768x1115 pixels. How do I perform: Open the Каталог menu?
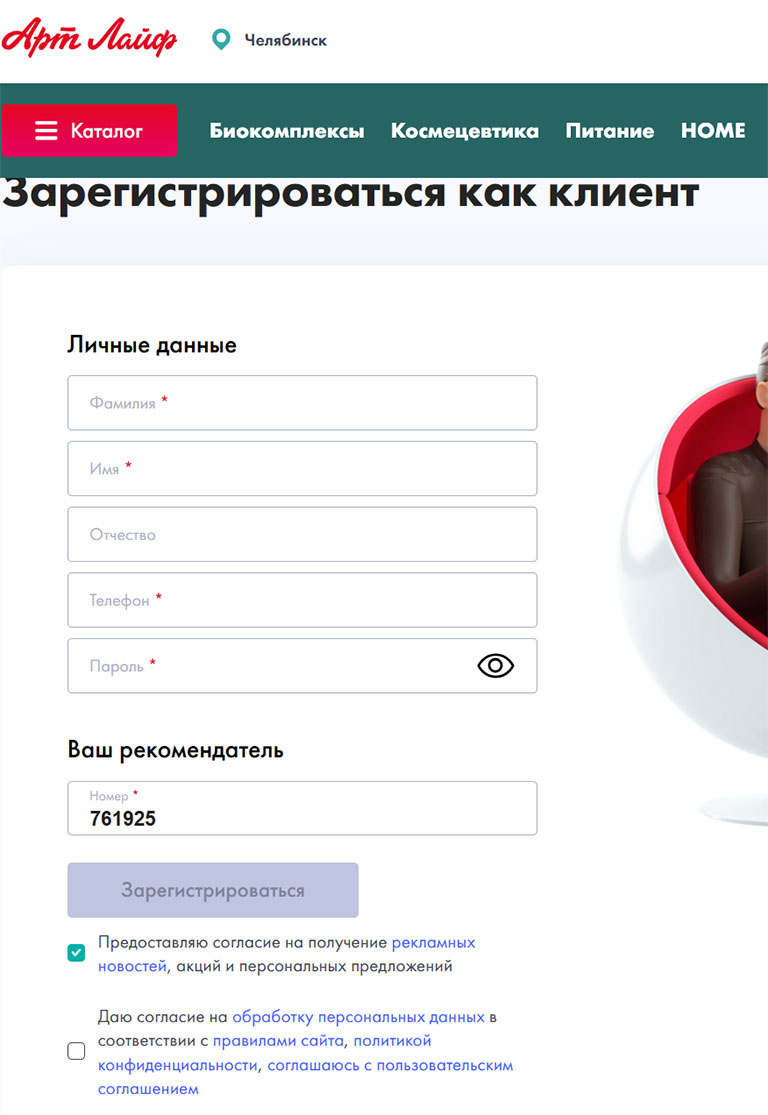click(90, 131)
